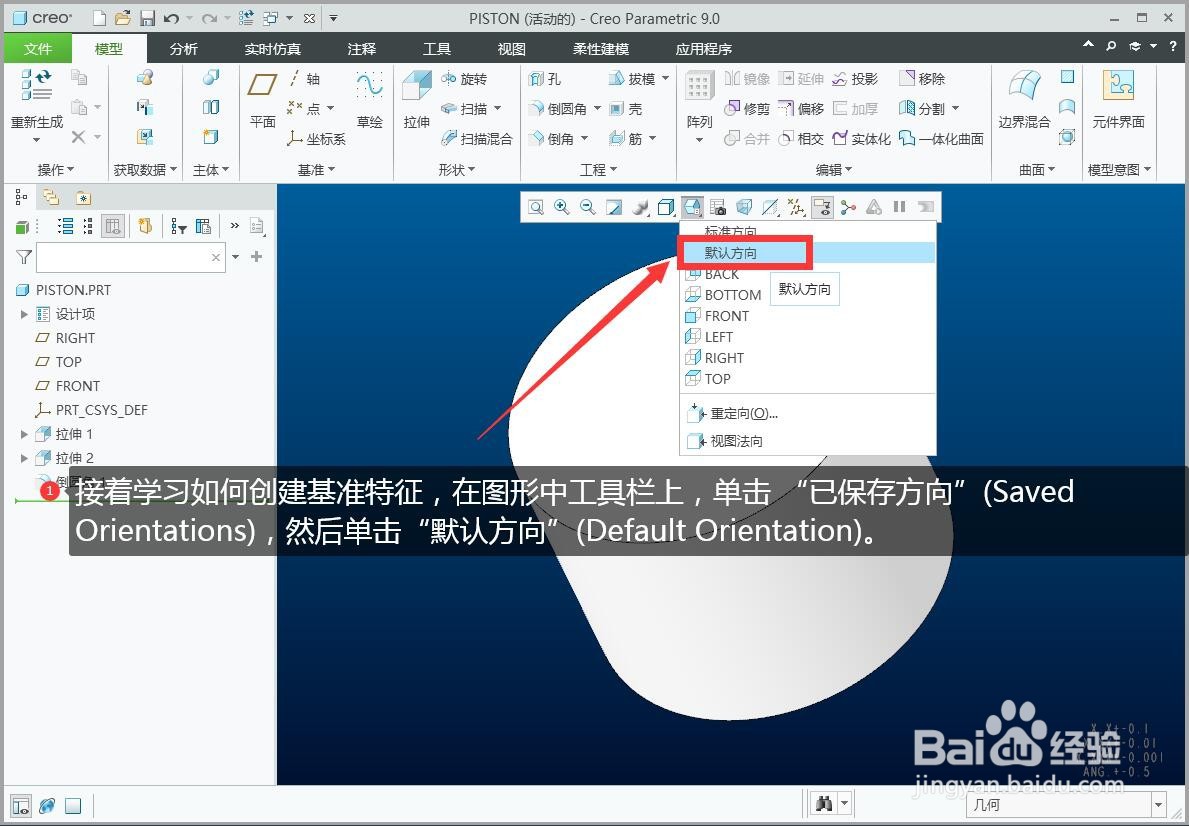Toggle the spin center icon in graphics toolbar
This screenshot has width=1189, height=826.
pyautogui.click(x=848, y=207)
